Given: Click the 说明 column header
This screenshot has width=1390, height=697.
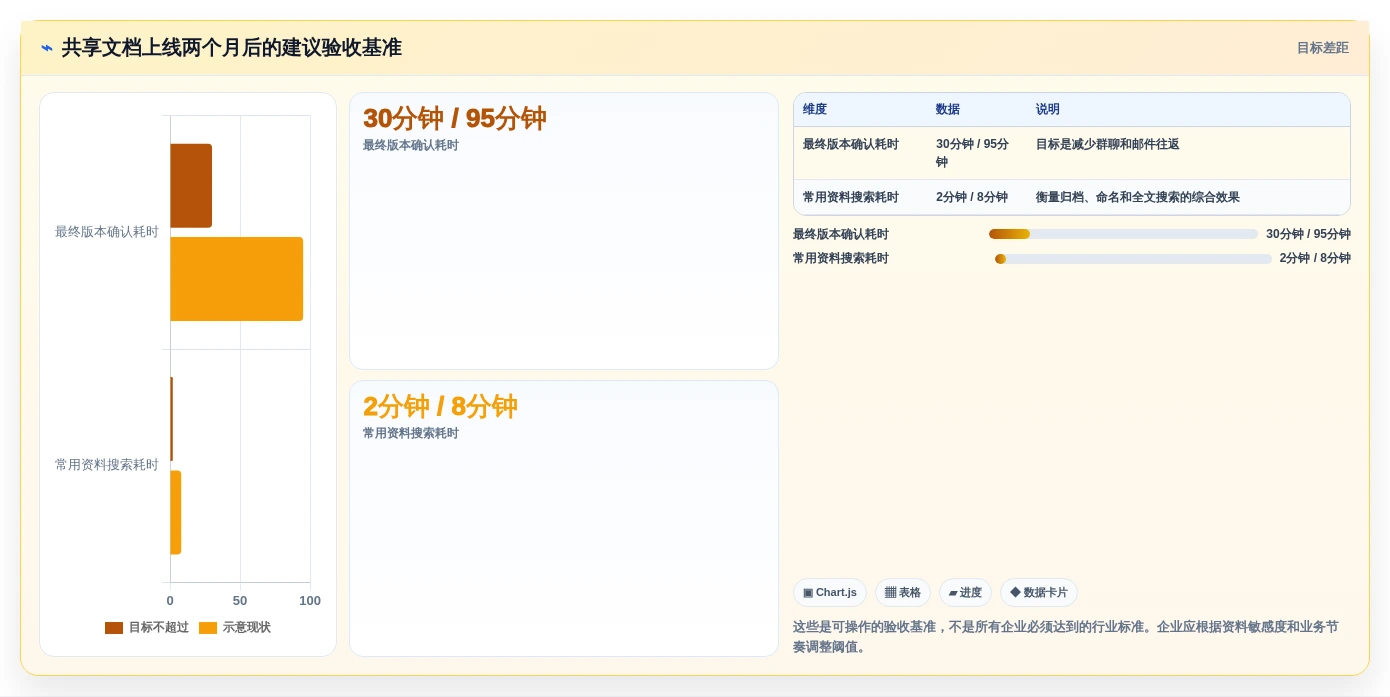Looking at the screenshot, I should pos(1048,110).
